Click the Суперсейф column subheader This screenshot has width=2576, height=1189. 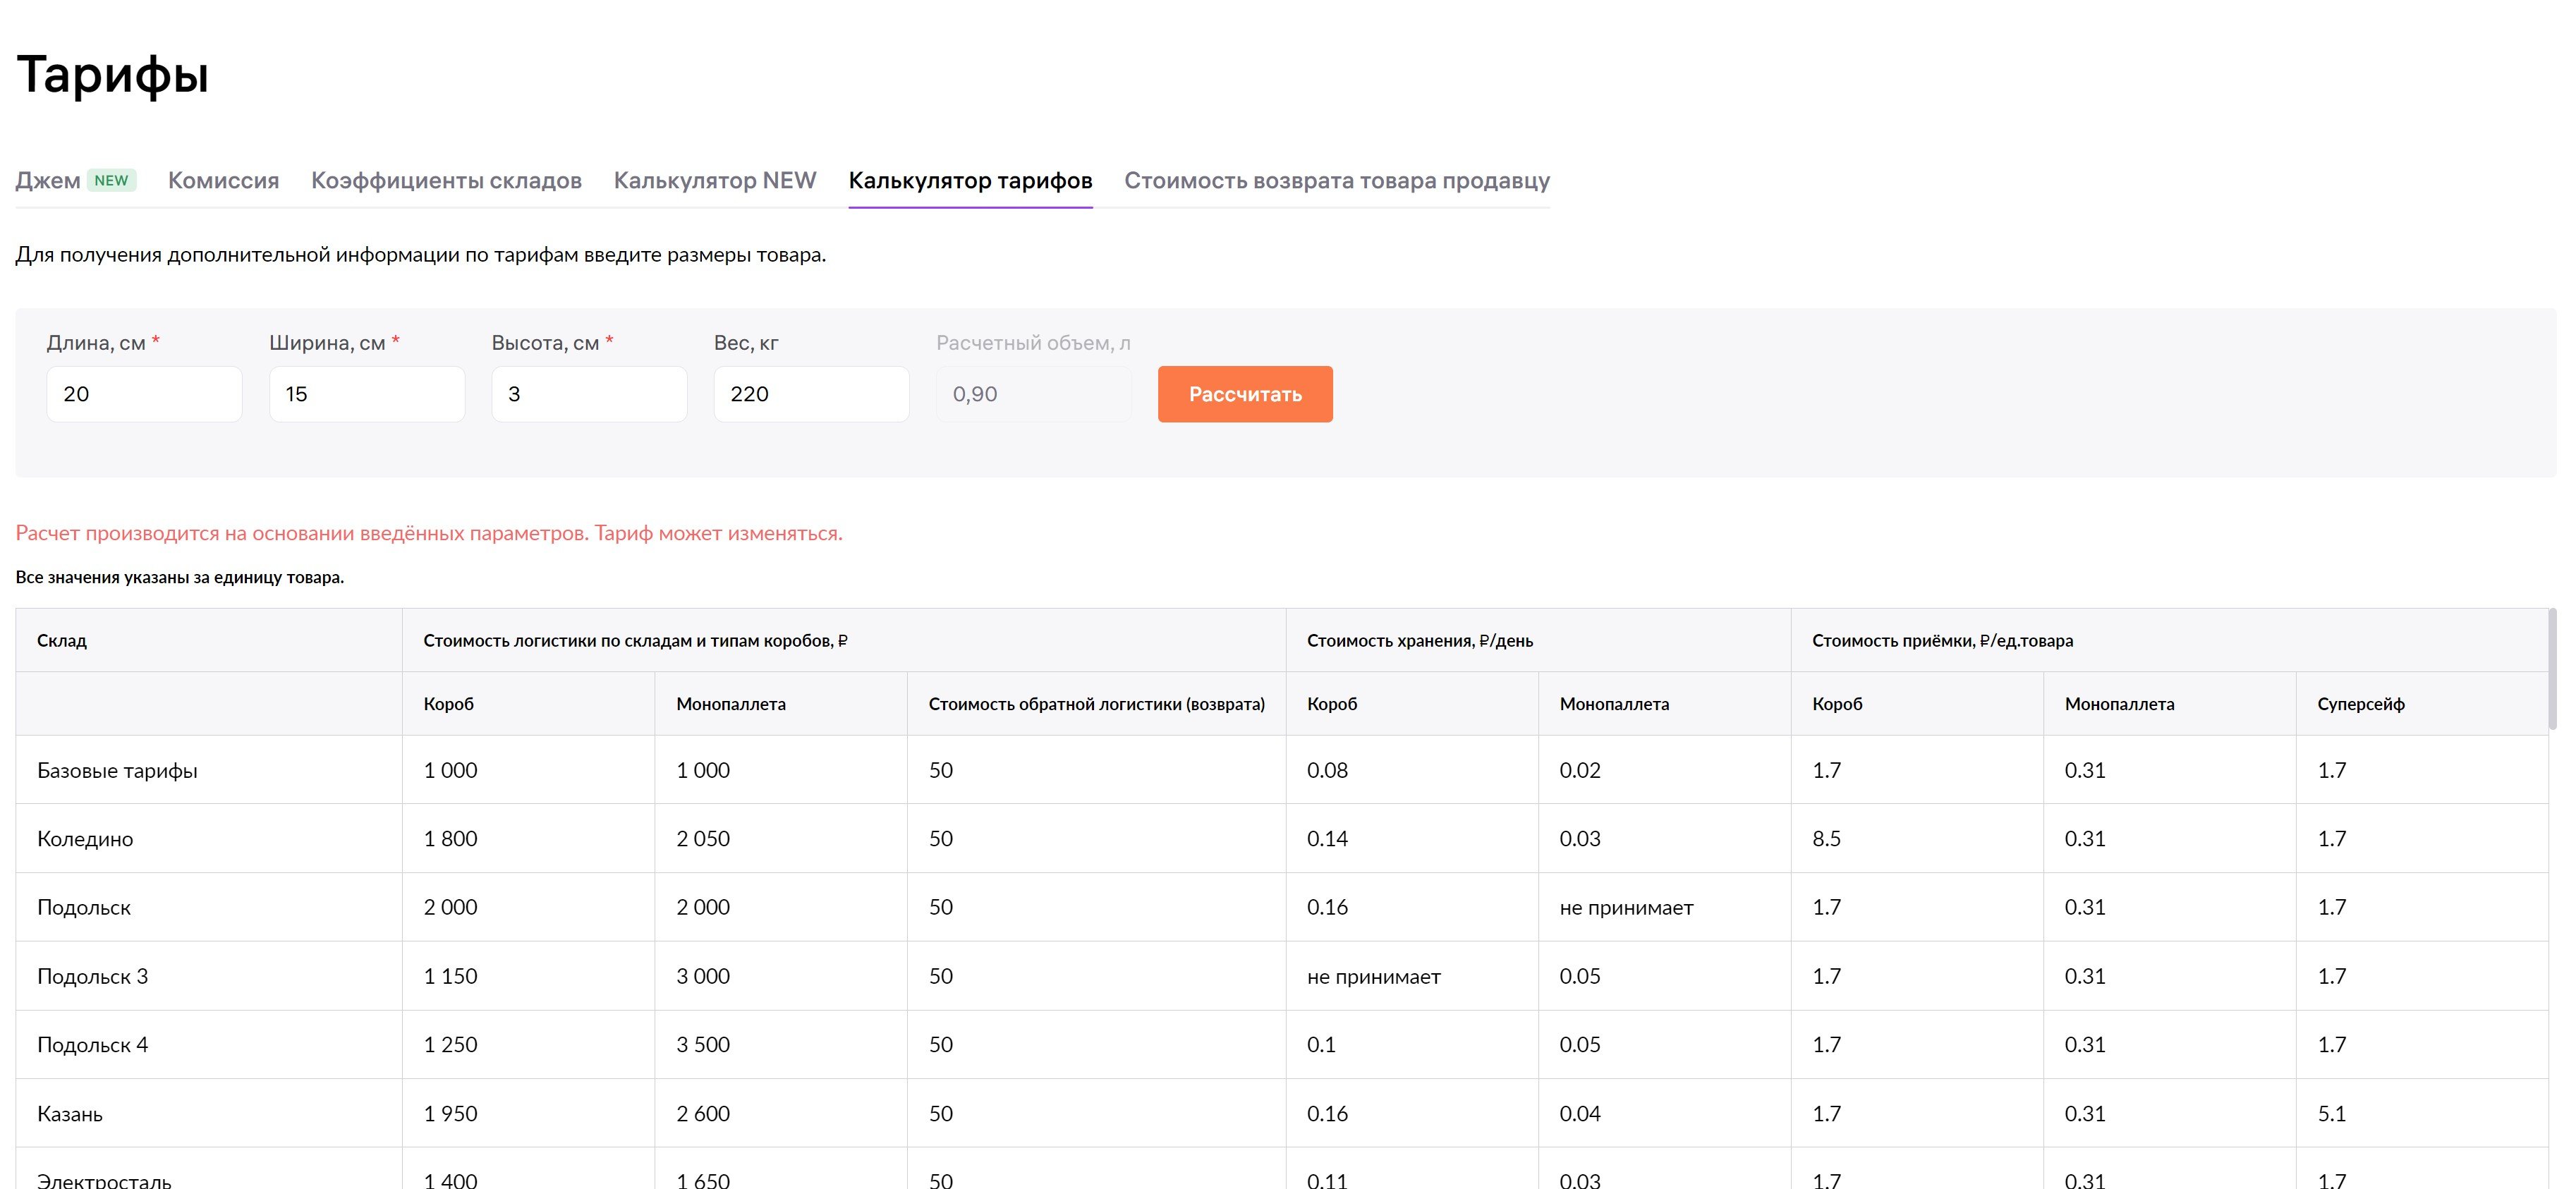pyautogui.click(x=2360, y=704)
